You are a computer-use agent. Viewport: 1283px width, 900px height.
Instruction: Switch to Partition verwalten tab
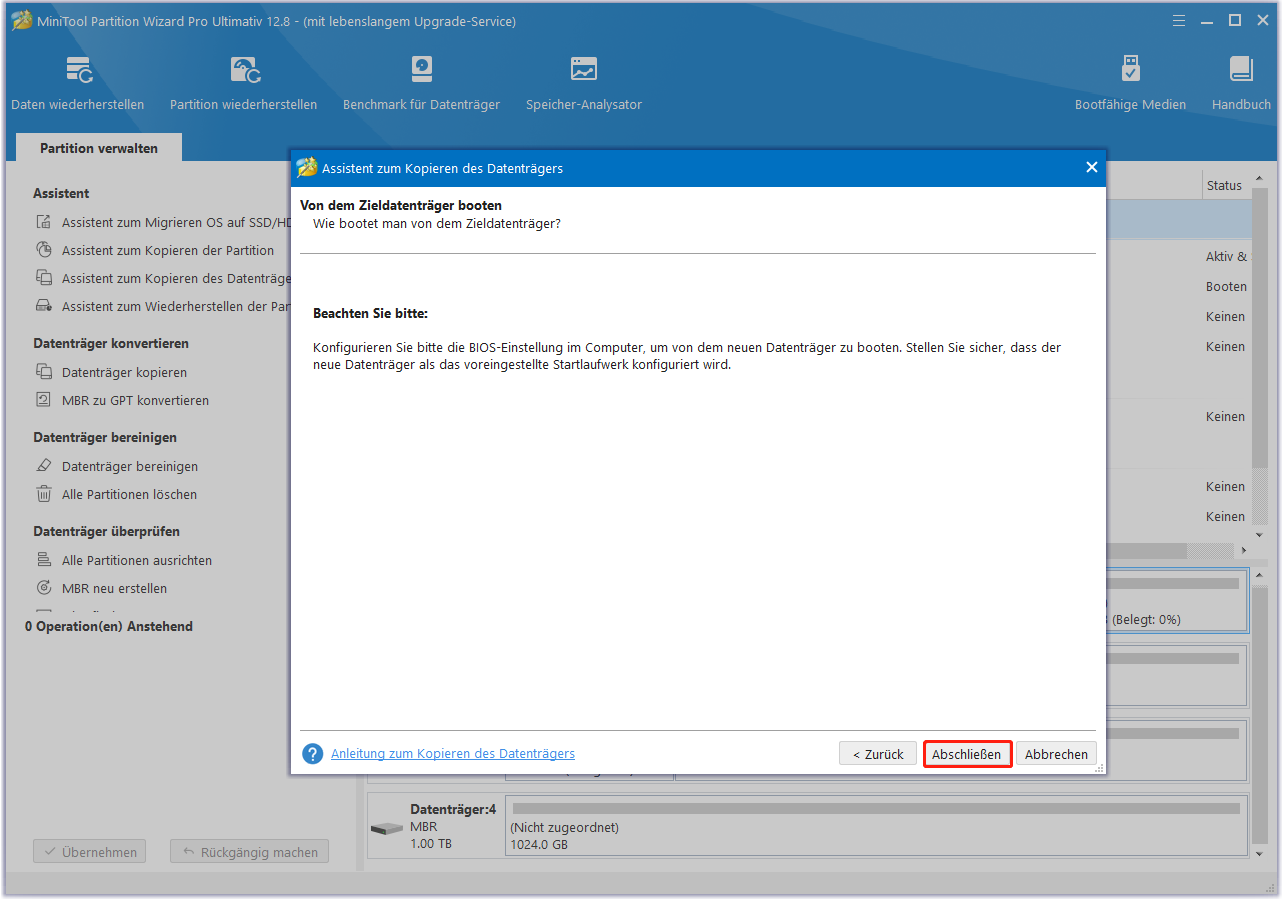[99, 148]
